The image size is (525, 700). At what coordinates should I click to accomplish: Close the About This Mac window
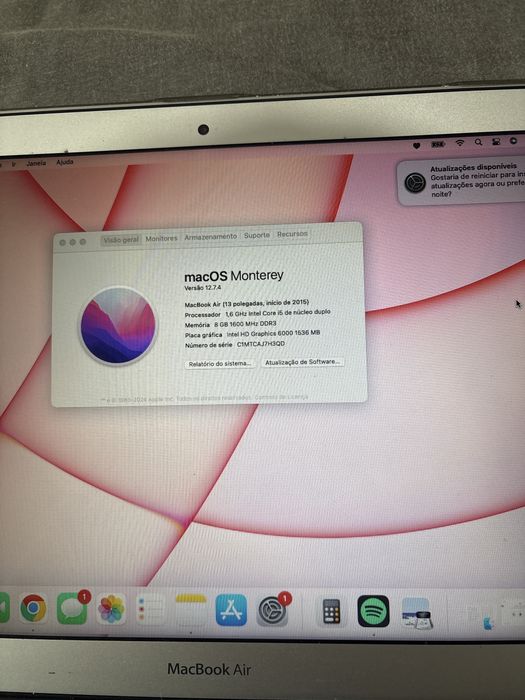pyautogui.click(x=62, y=242)
